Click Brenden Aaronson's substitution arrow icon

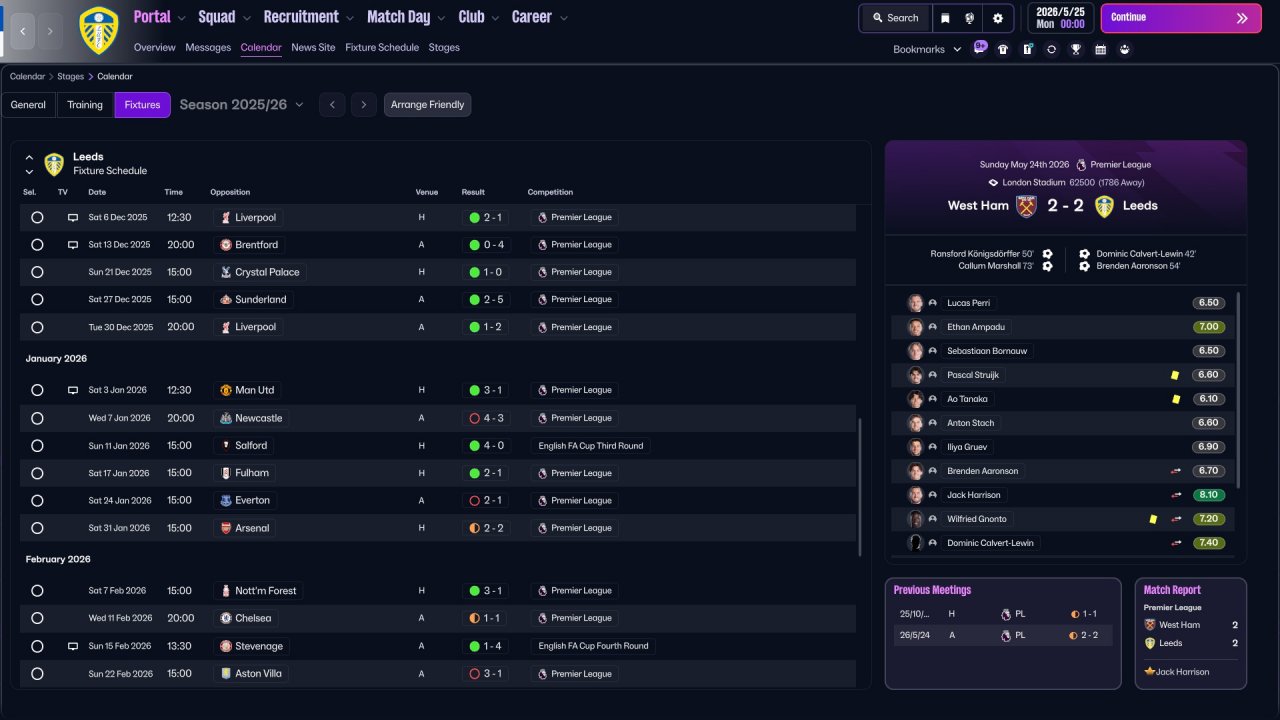pos(1176,471)
